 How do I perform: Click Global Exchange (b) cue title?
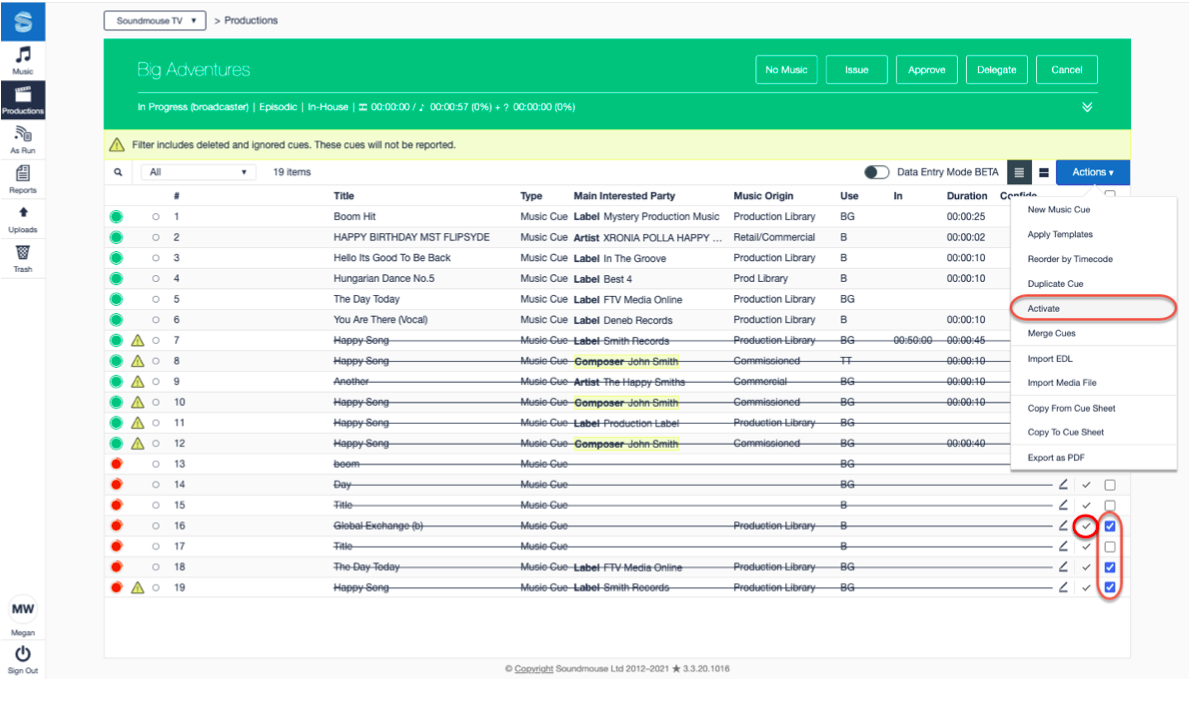pos(378,526)
